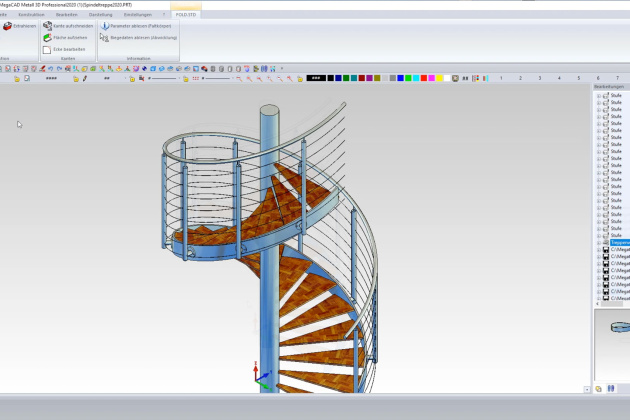Expand the first Stufe tree node
Image resolution: width=630 pixels, height=420 pixels.
click(598, 96)
